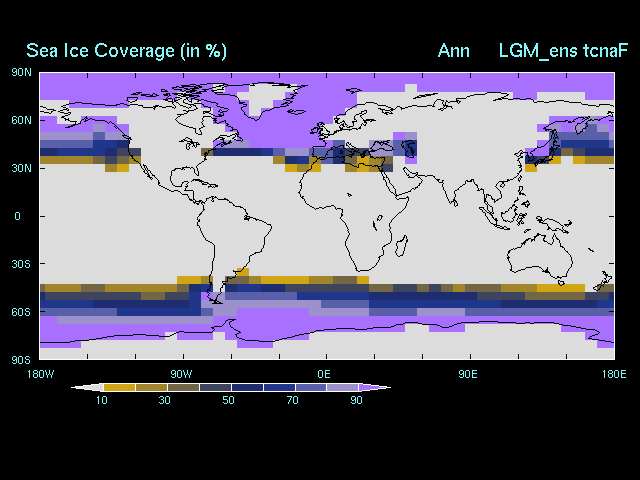Click the 50–60% navy colorbar swatch

coord(247,387)
